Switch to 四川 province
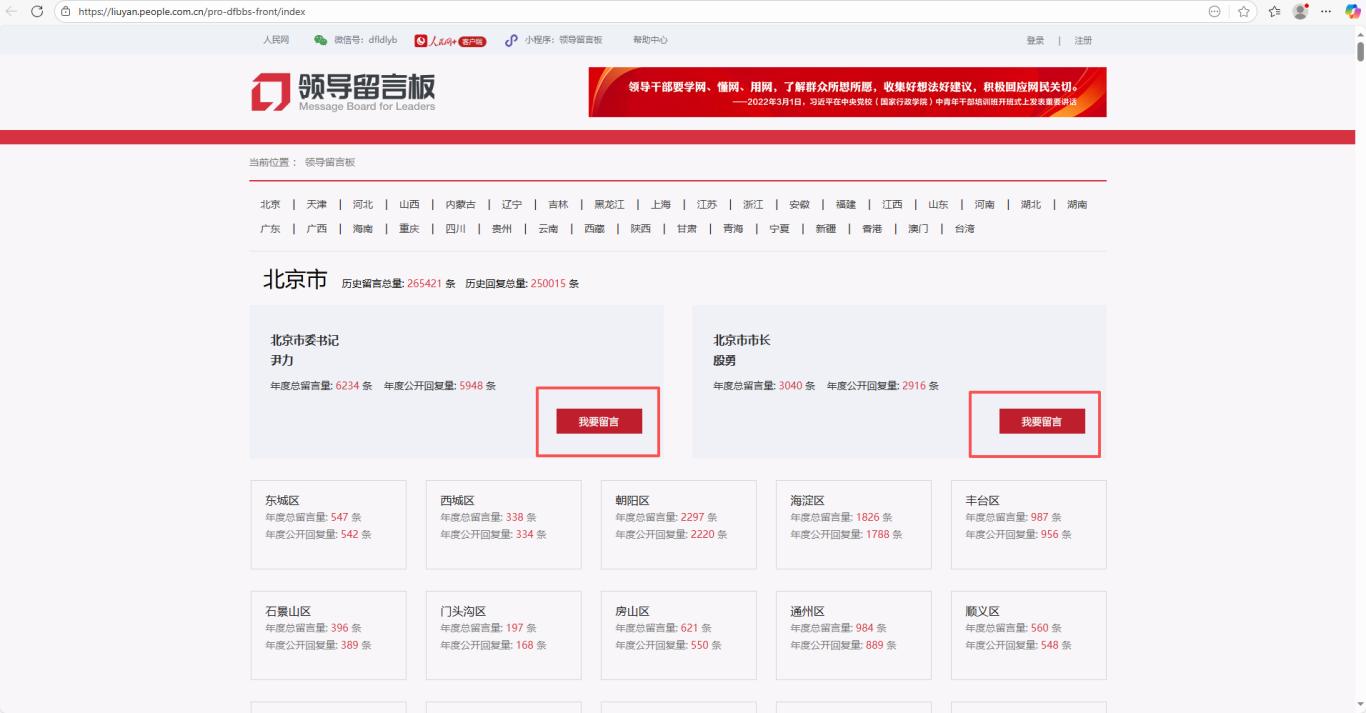Image resolution: width=1366 pixels, height=713 pixels. pyautogui.click(x=455, y=229)
